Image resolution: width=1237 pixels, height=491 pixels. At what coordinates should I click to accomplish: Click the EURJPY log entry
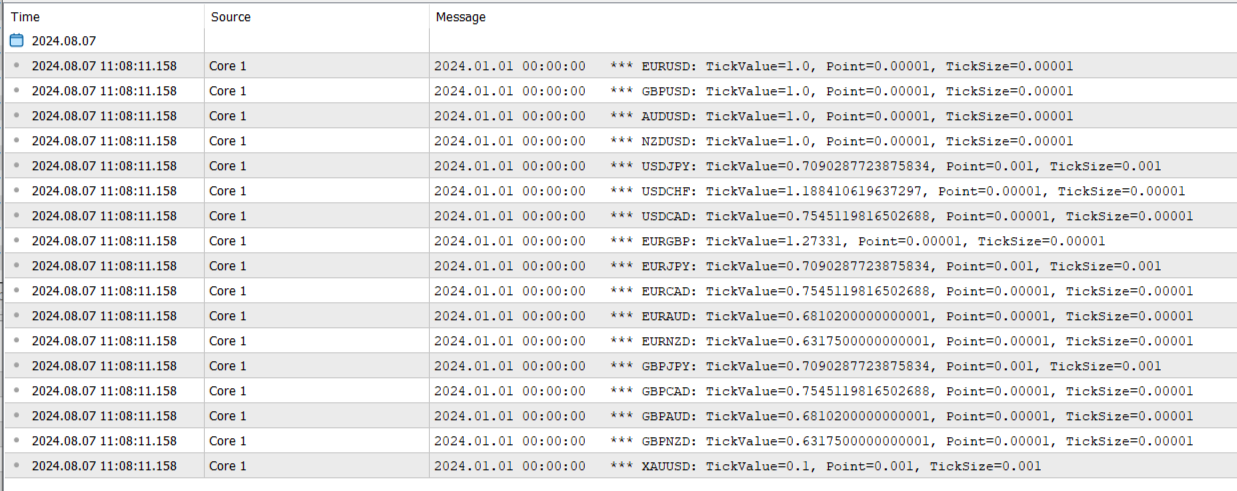(620, 266)
